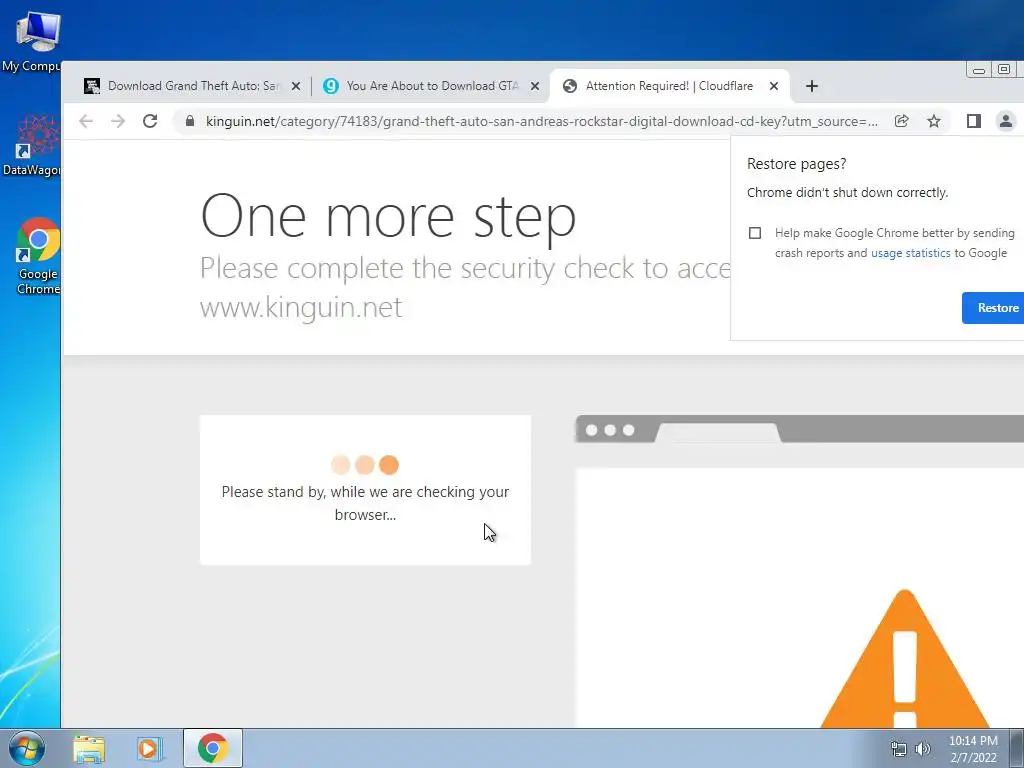Viewport: 1024px width, 768px height.
Task: Click 'Please stand by' checking browser message
Action: pos(365,503)
